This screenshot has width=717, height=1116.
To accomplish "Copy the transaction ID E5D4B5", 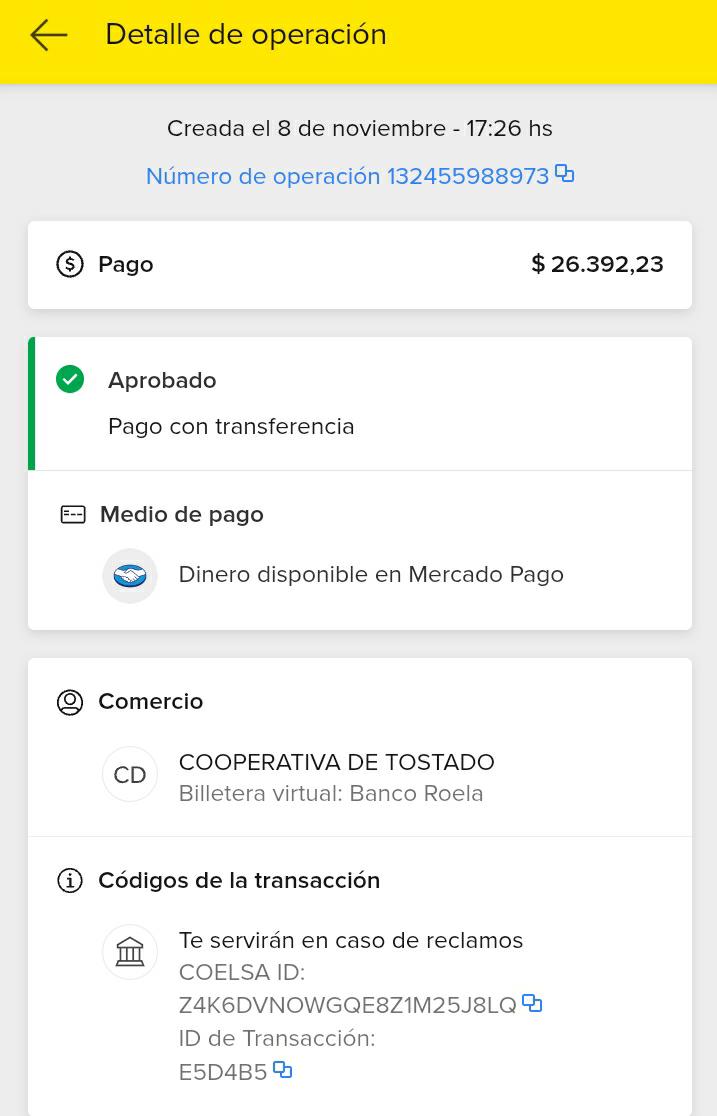I will pos(283,1070).
